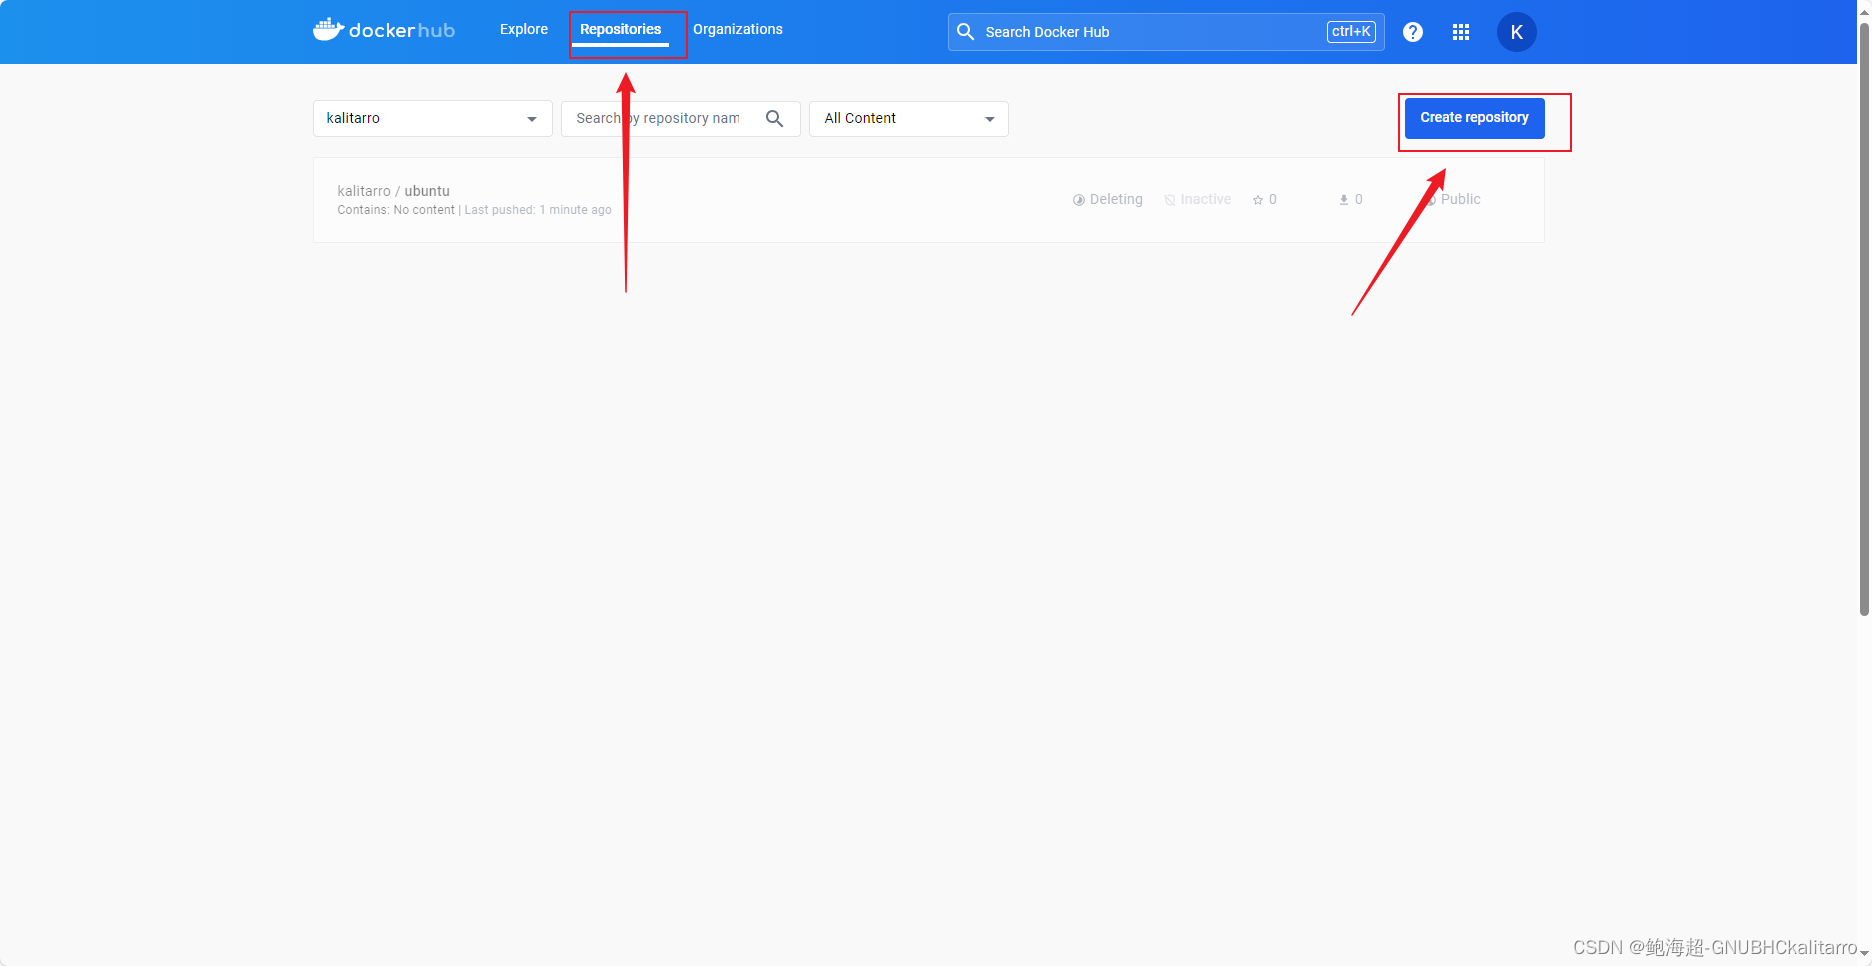Click the Docker Hub whale logo
The image size is (1872, 966).
point(383,30)
